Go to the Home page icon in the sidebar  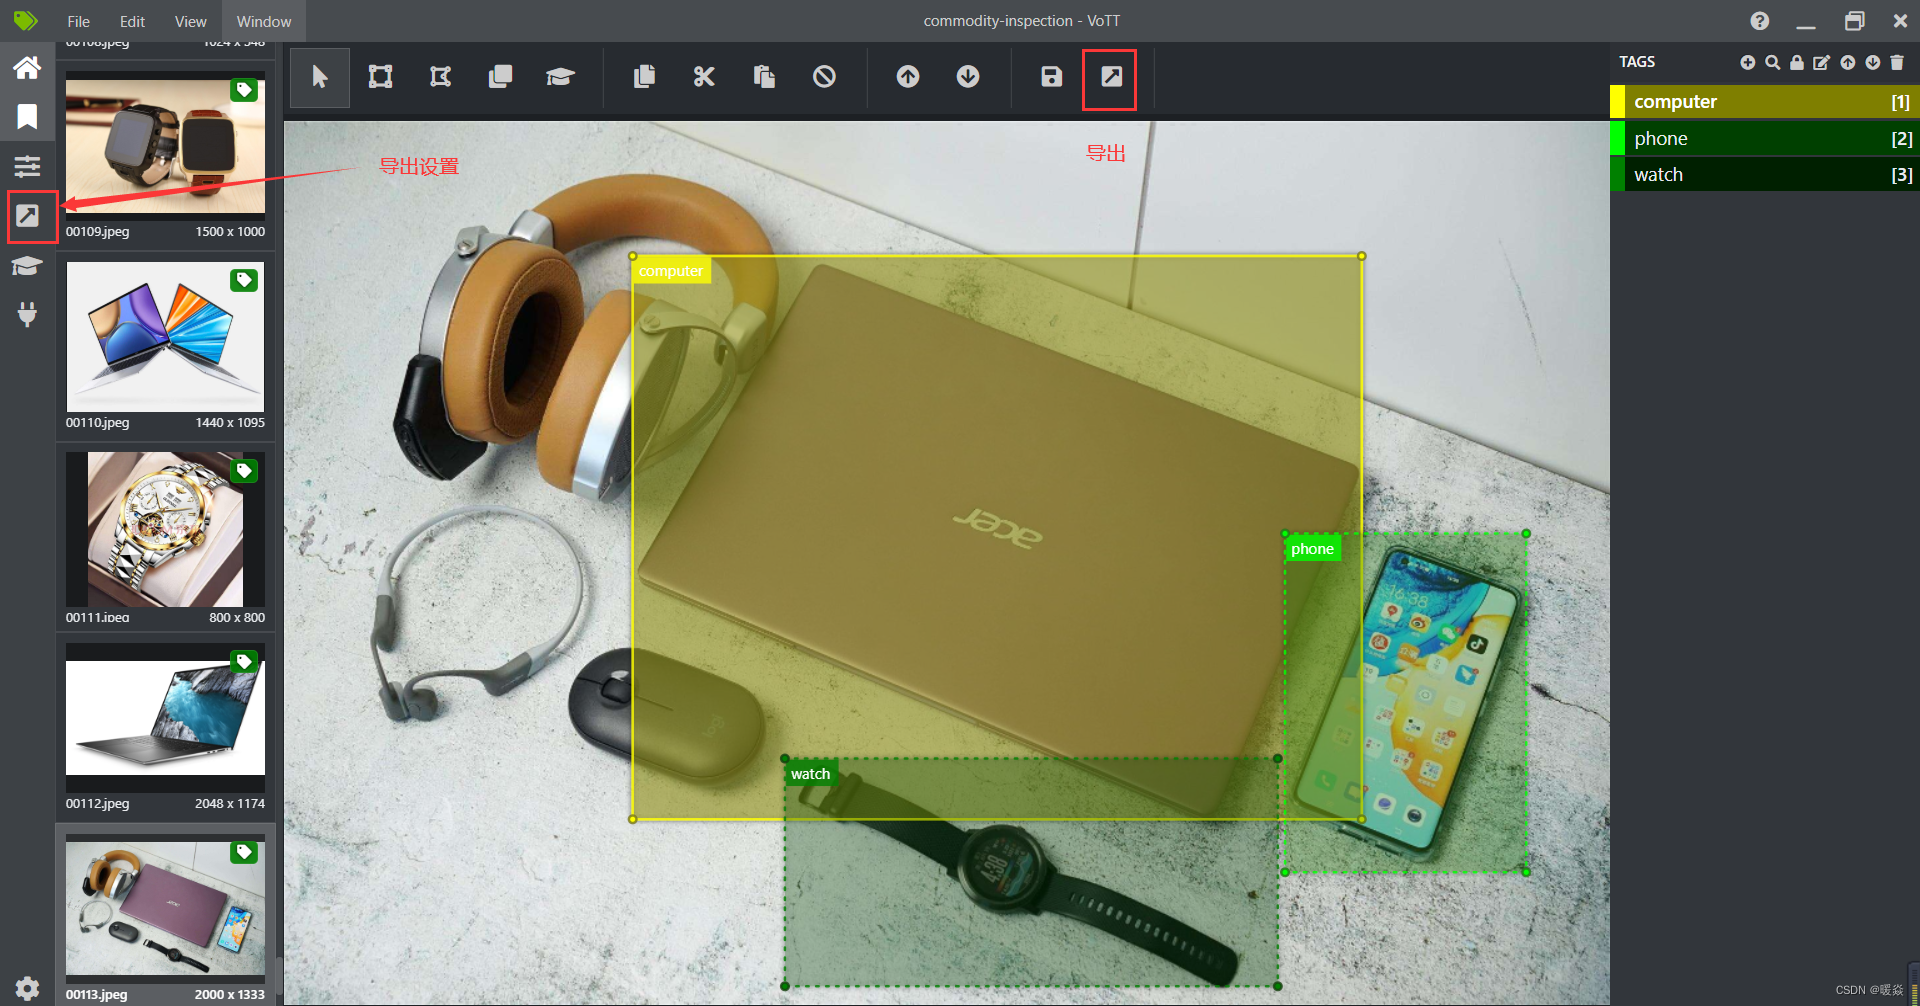(x=27, y=68)
